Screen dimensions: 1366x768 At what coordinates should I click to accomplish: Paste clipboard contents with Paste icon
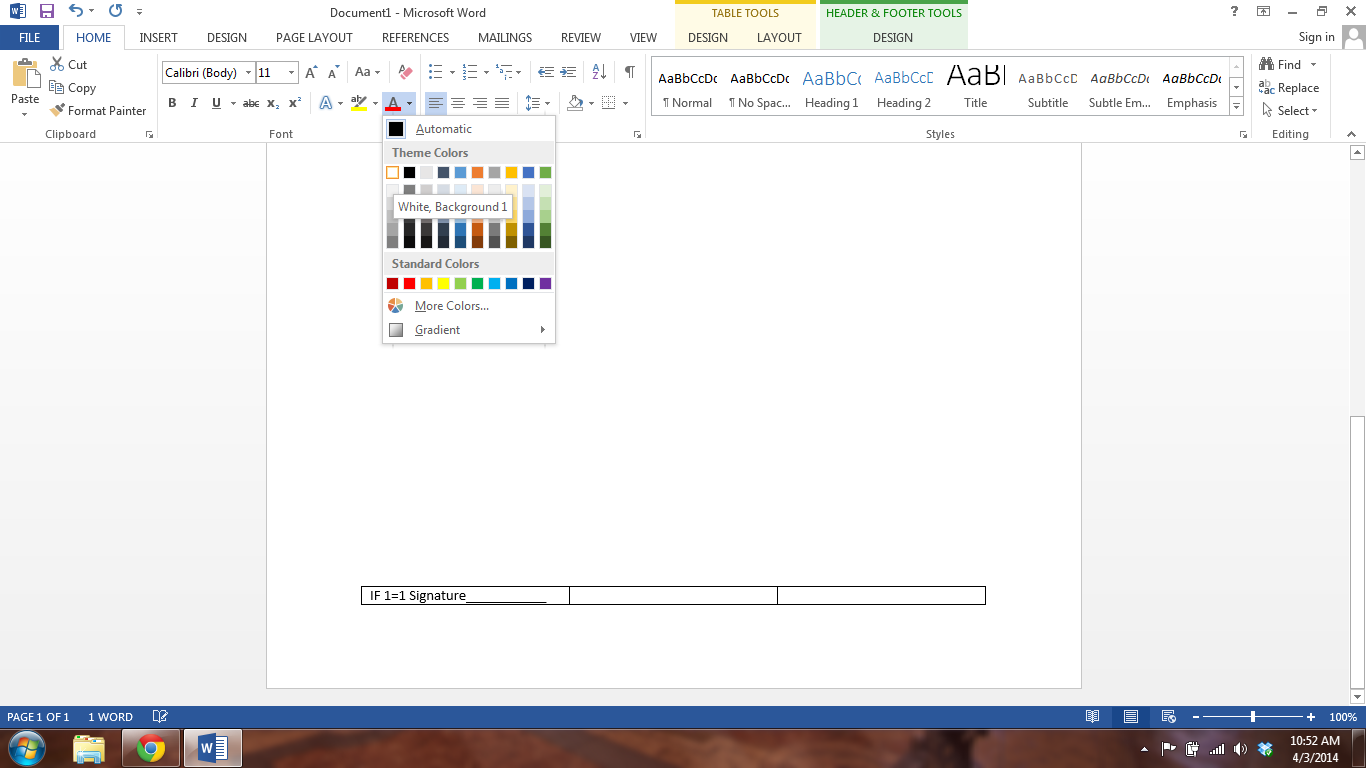click(25, 76)
